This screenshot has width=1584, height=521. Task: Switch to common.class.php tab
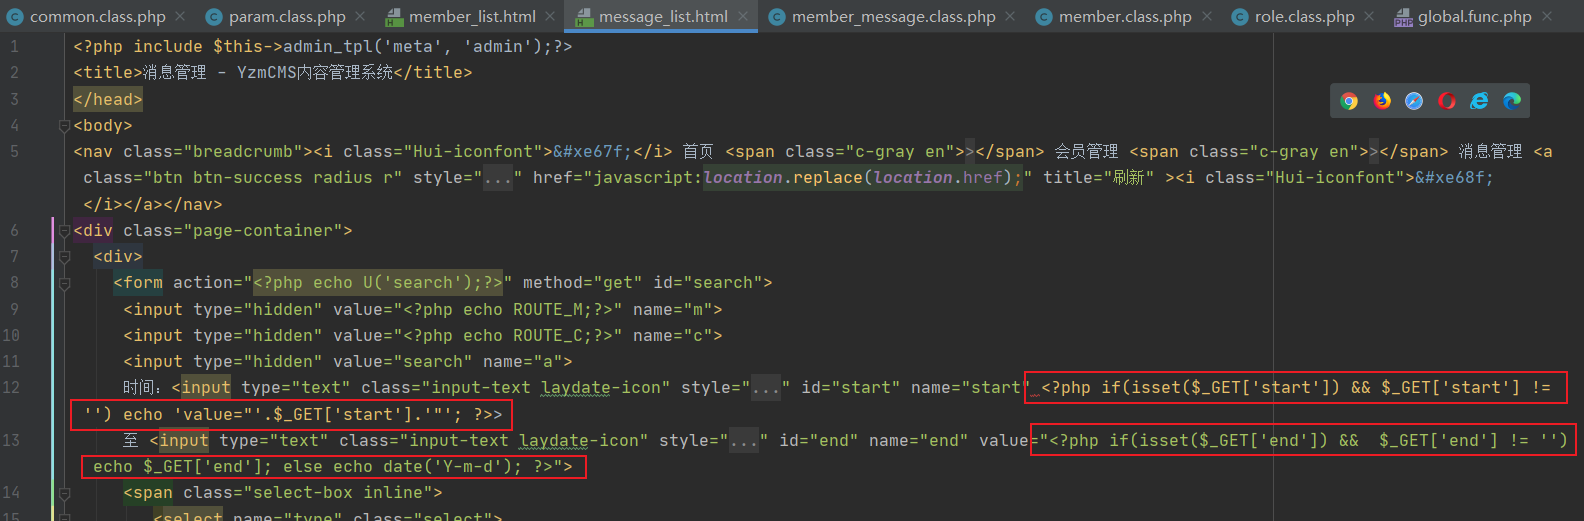(97, 16)
